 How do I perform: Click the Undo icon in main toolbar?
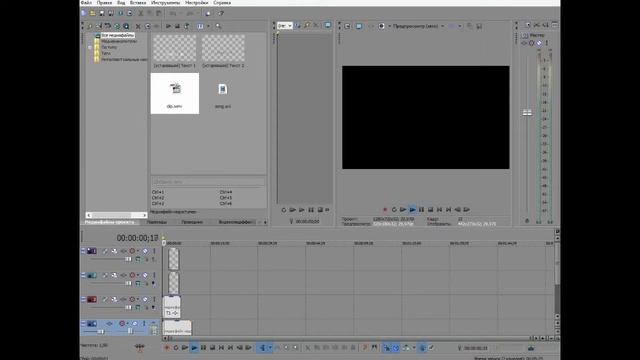click(173, 13)
